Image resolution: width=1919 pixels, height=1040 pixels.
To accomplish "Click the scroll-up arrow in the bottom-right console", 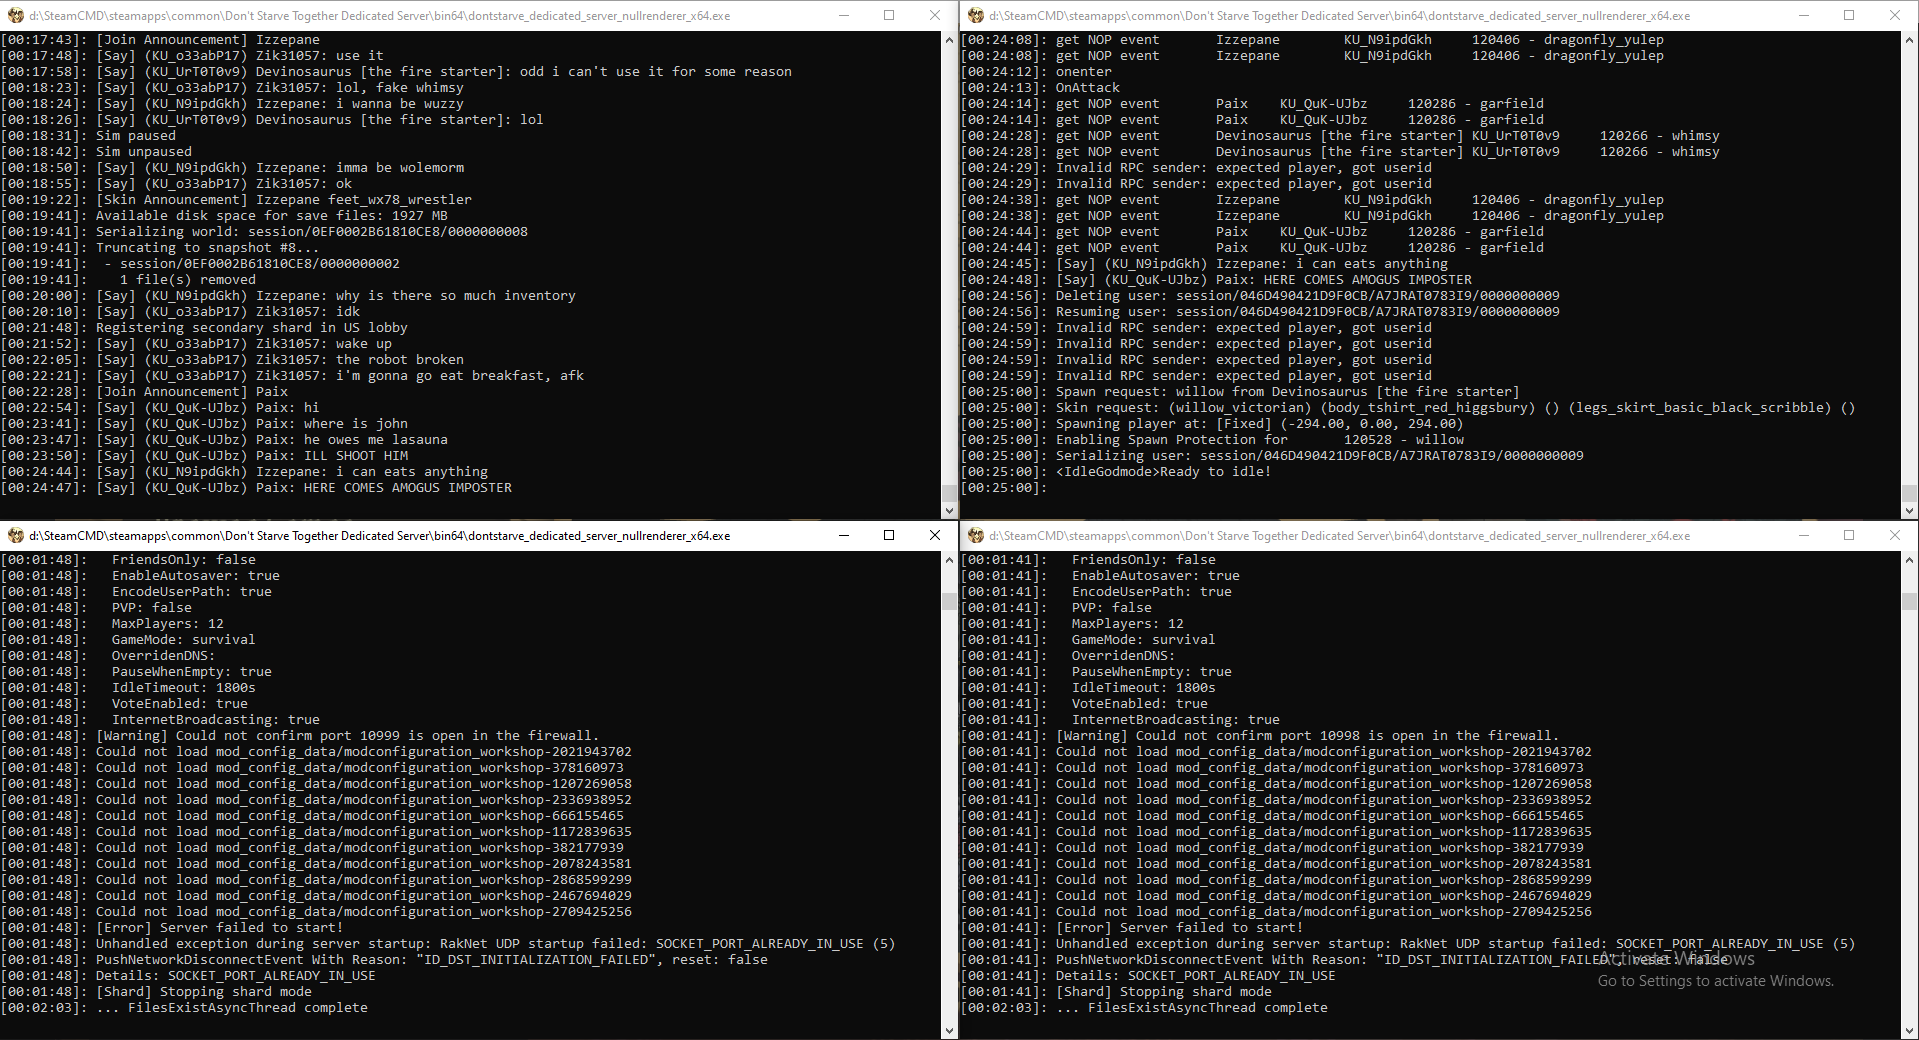I will [1910, 560].
